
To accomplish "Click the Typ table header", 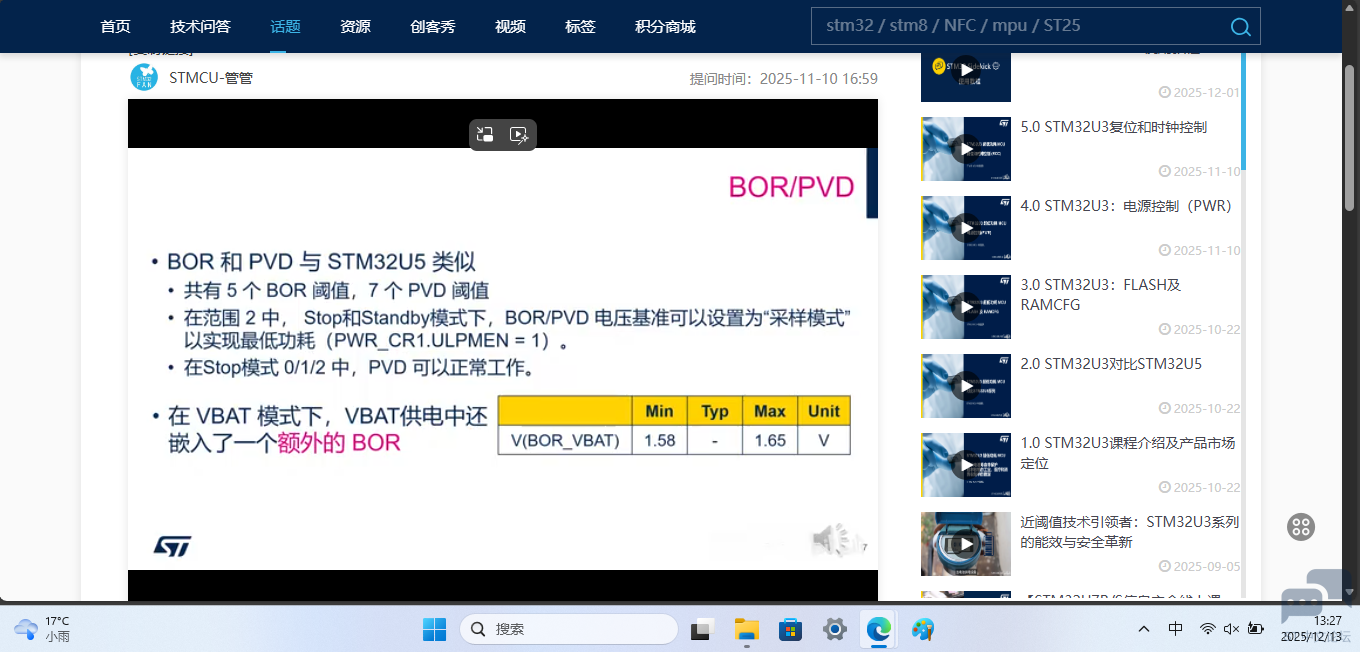I will click(x=715, y=411).
